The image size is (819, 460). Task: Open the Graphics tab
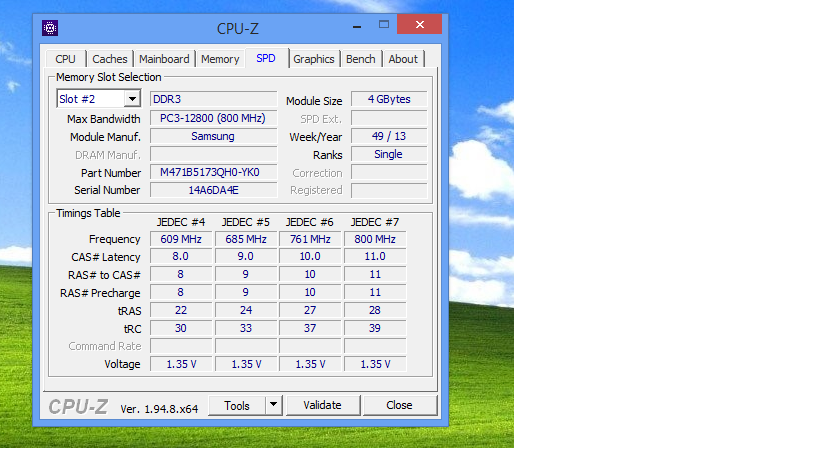pyautogui.click(x=313, y=59)
